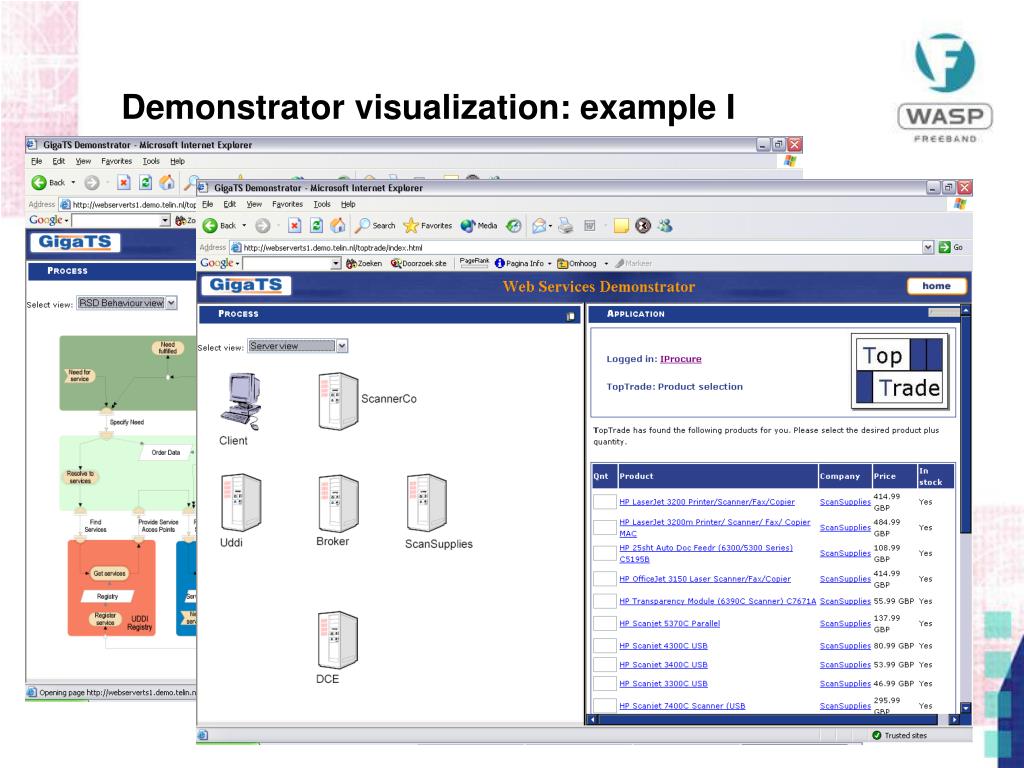Image resolution: width=1024 pixels, height=768 pixels.
Task: Click the Trusted sites status bar entry
Action: click(900, 735)
